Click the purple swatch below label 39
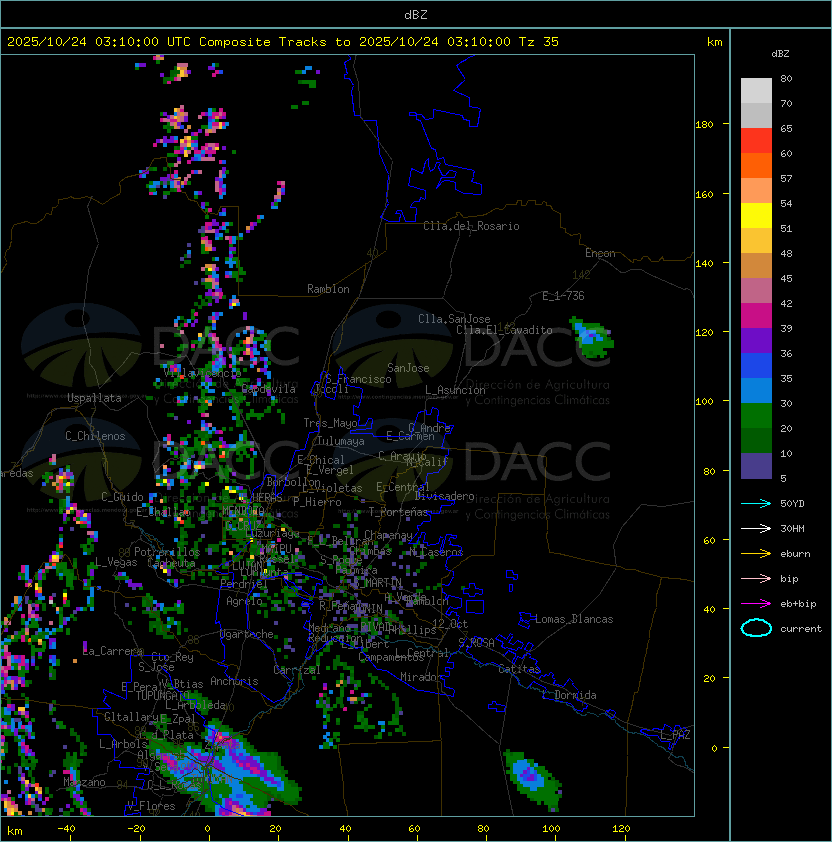This screenshot has height=842, width=832. 756,341
